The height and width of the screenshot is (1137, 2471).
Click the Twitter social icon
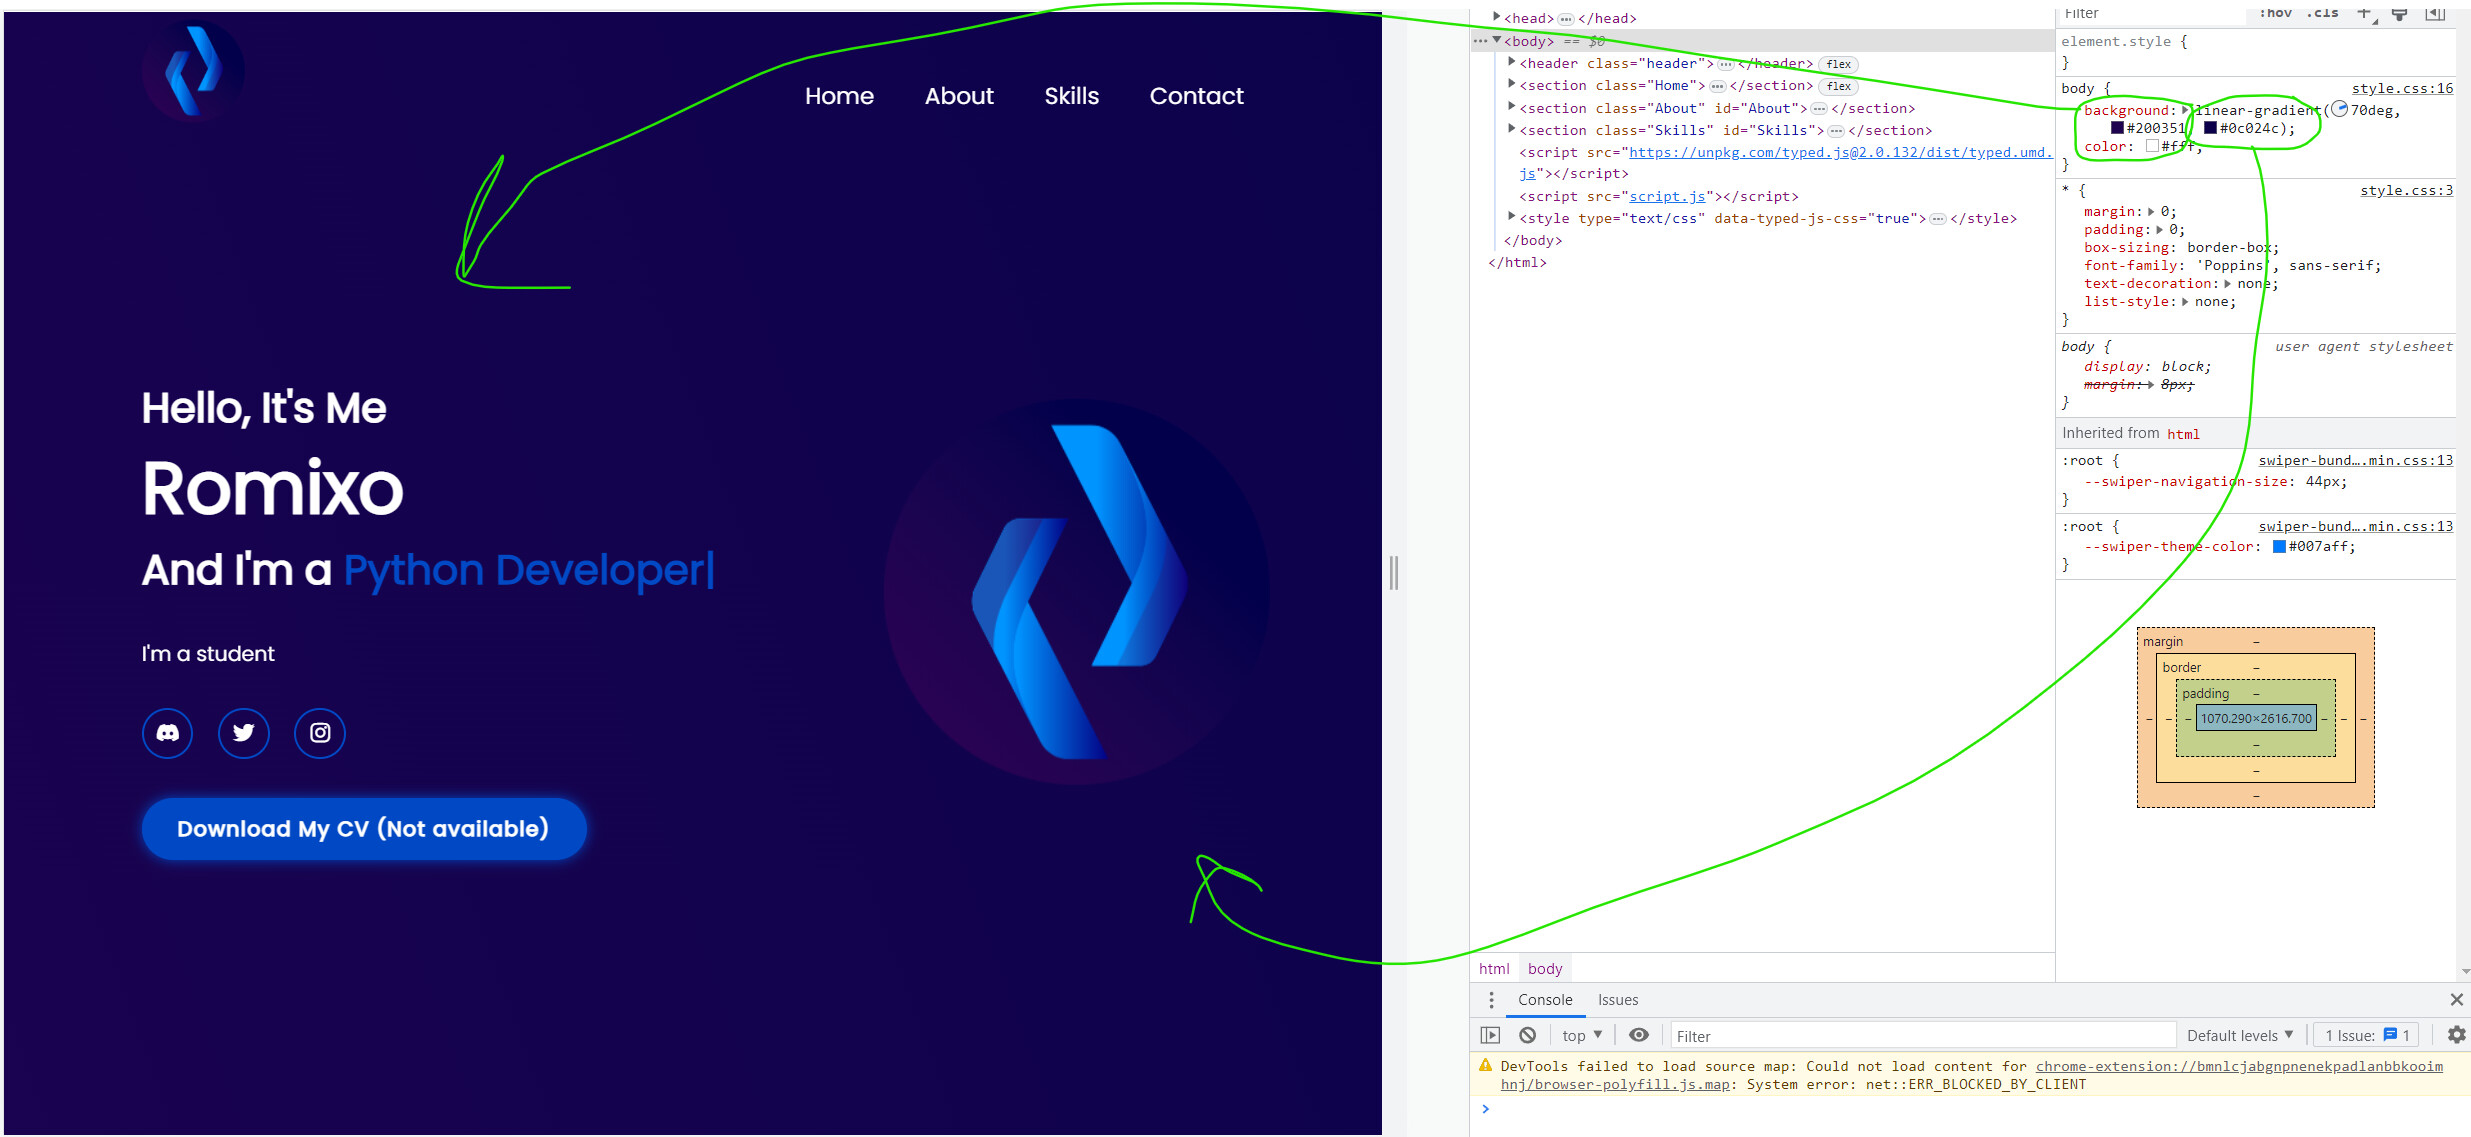click(x=243, y=733)
